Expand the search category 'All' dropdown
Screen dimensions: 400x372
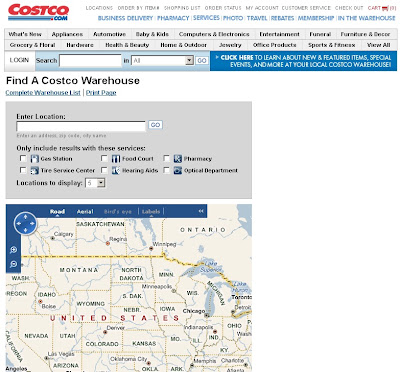click(x=162, y=60)
